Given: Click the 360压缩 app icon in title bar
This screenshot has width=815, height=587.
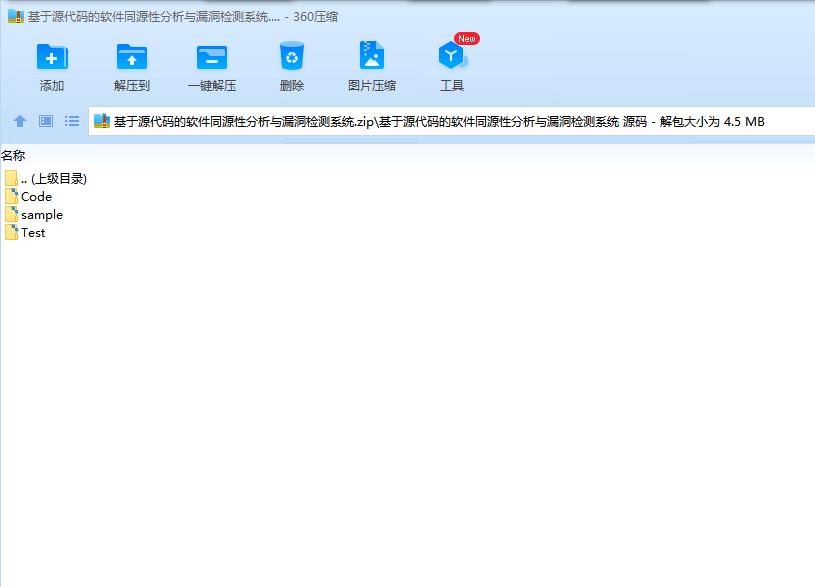Looking at the screenshot, I should pos(16,16).
